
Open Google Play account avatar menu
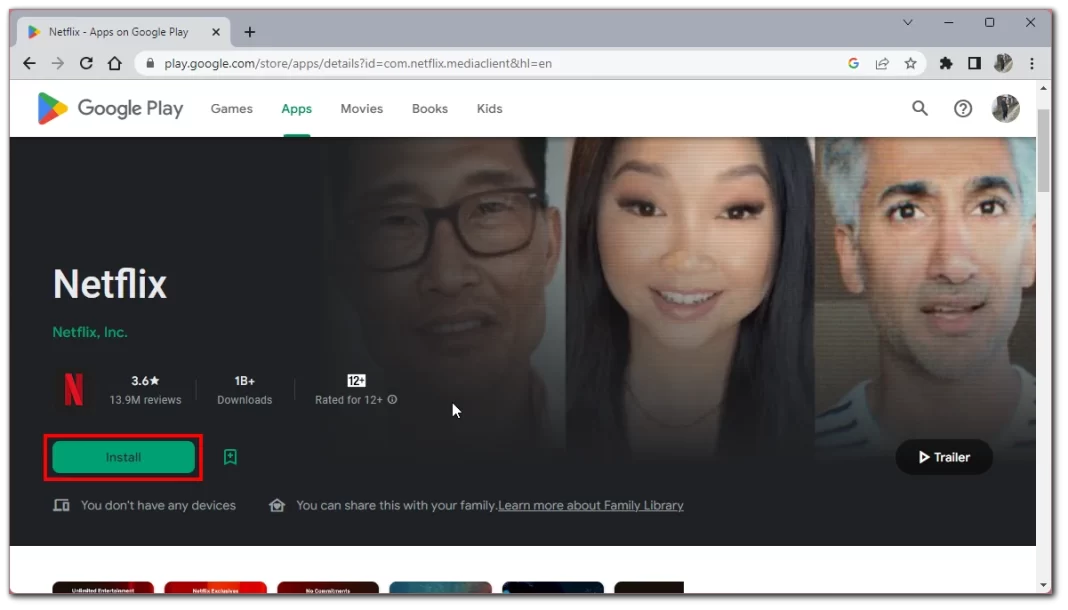tap(1005, 109)
